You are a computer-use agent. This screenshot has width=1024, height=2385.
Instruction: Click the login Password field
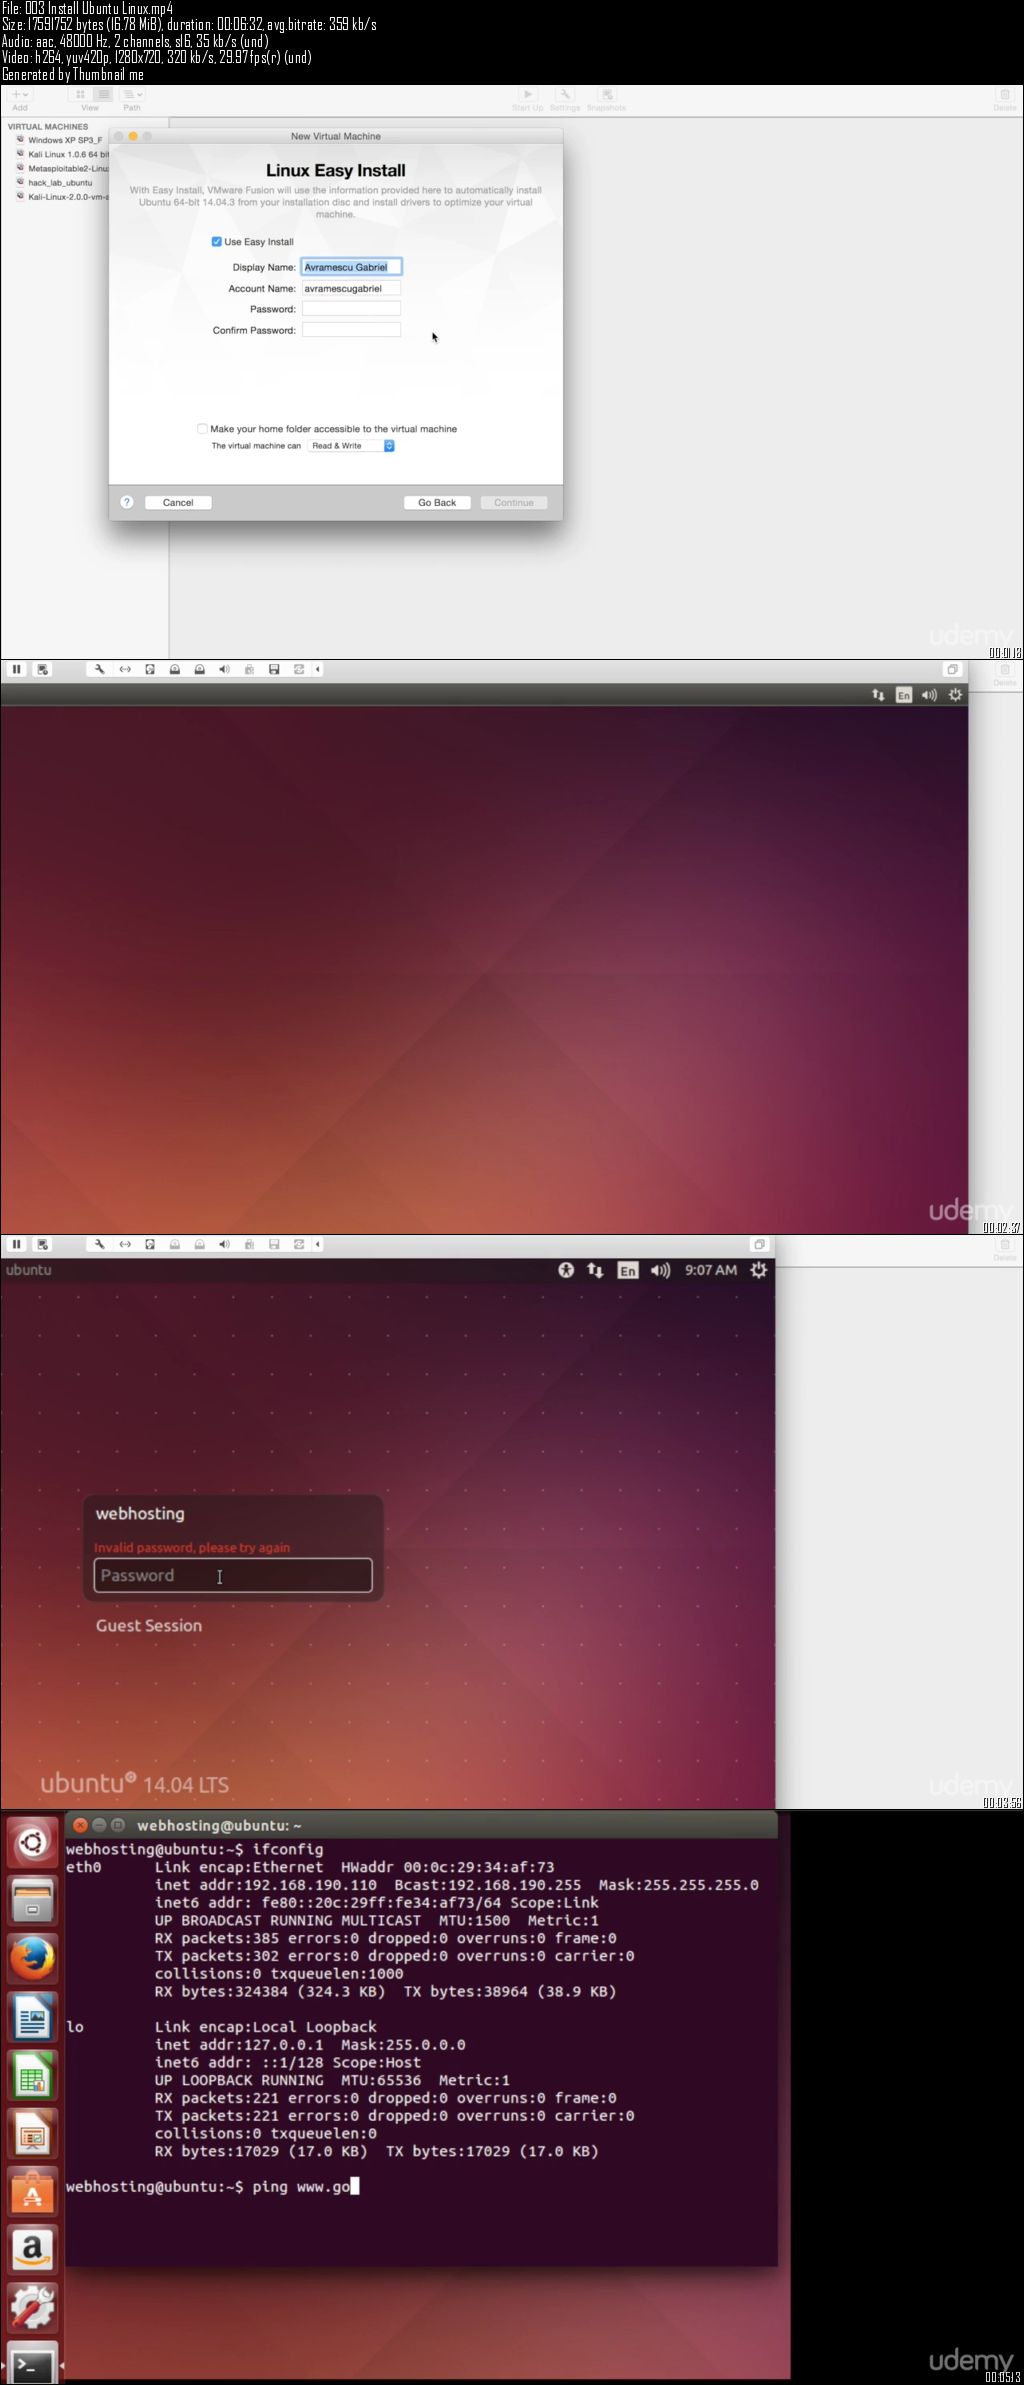point(233,1575)
